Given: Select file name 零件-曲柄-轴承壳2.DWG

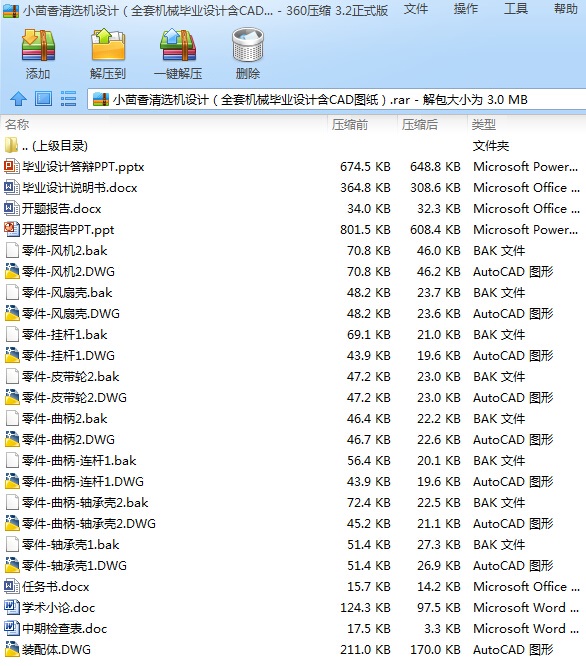Looking at the screenshot, I should (89, 524).
